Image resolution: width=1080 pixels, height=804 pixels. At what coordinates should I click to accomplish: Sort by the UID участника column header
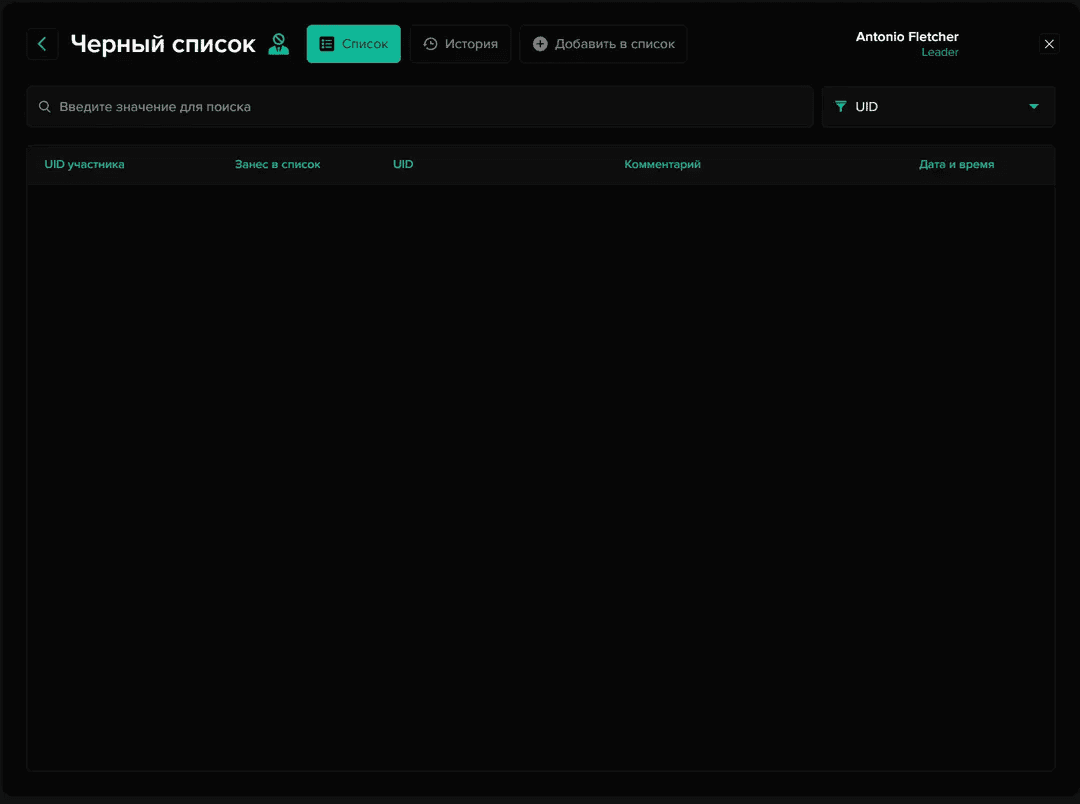(x=84, y=164)
